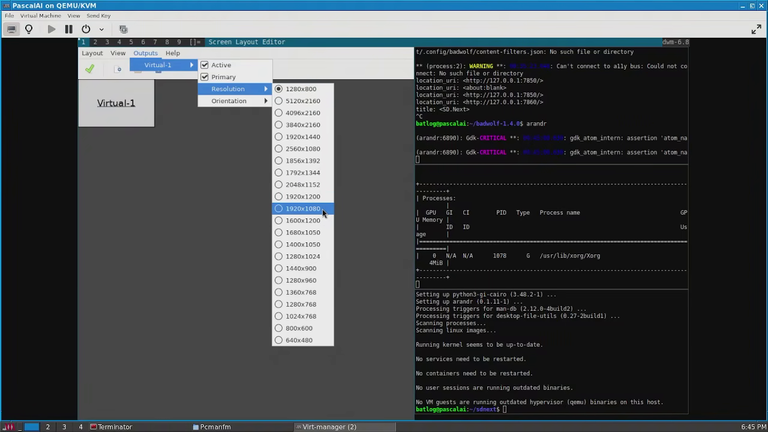Expand the Virtual-1 output submenu
The image size is (768, 432).
pos(164,65)
